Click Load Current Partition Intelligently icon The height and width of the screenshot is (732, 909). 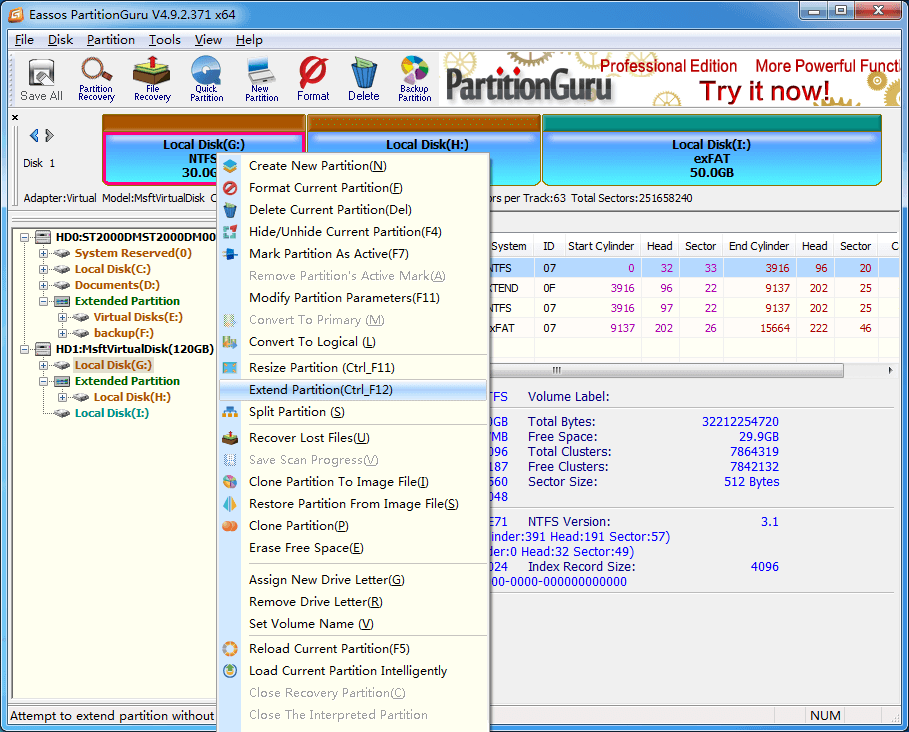click(x=230, y=671)
